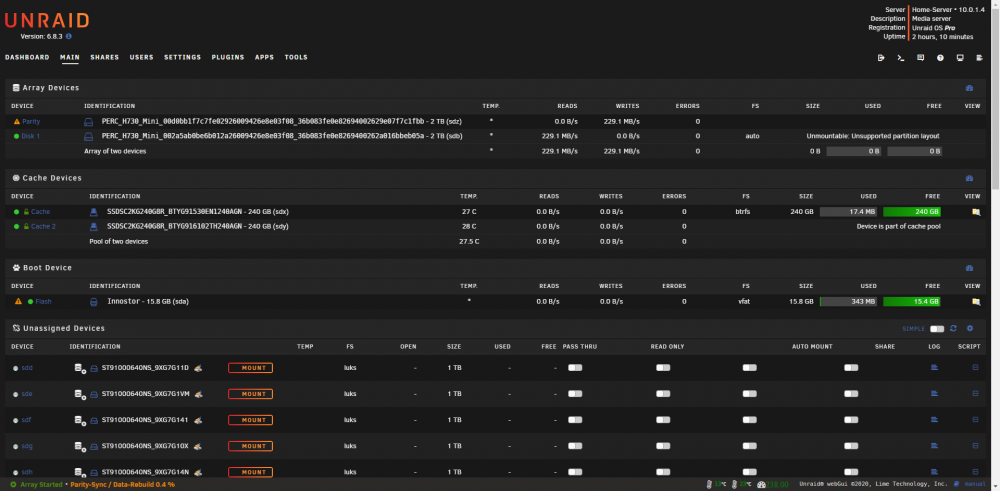Click the disk icon beside Parity identification
The width and height of the screenshot is (1000, 491).
pos(89,121)
